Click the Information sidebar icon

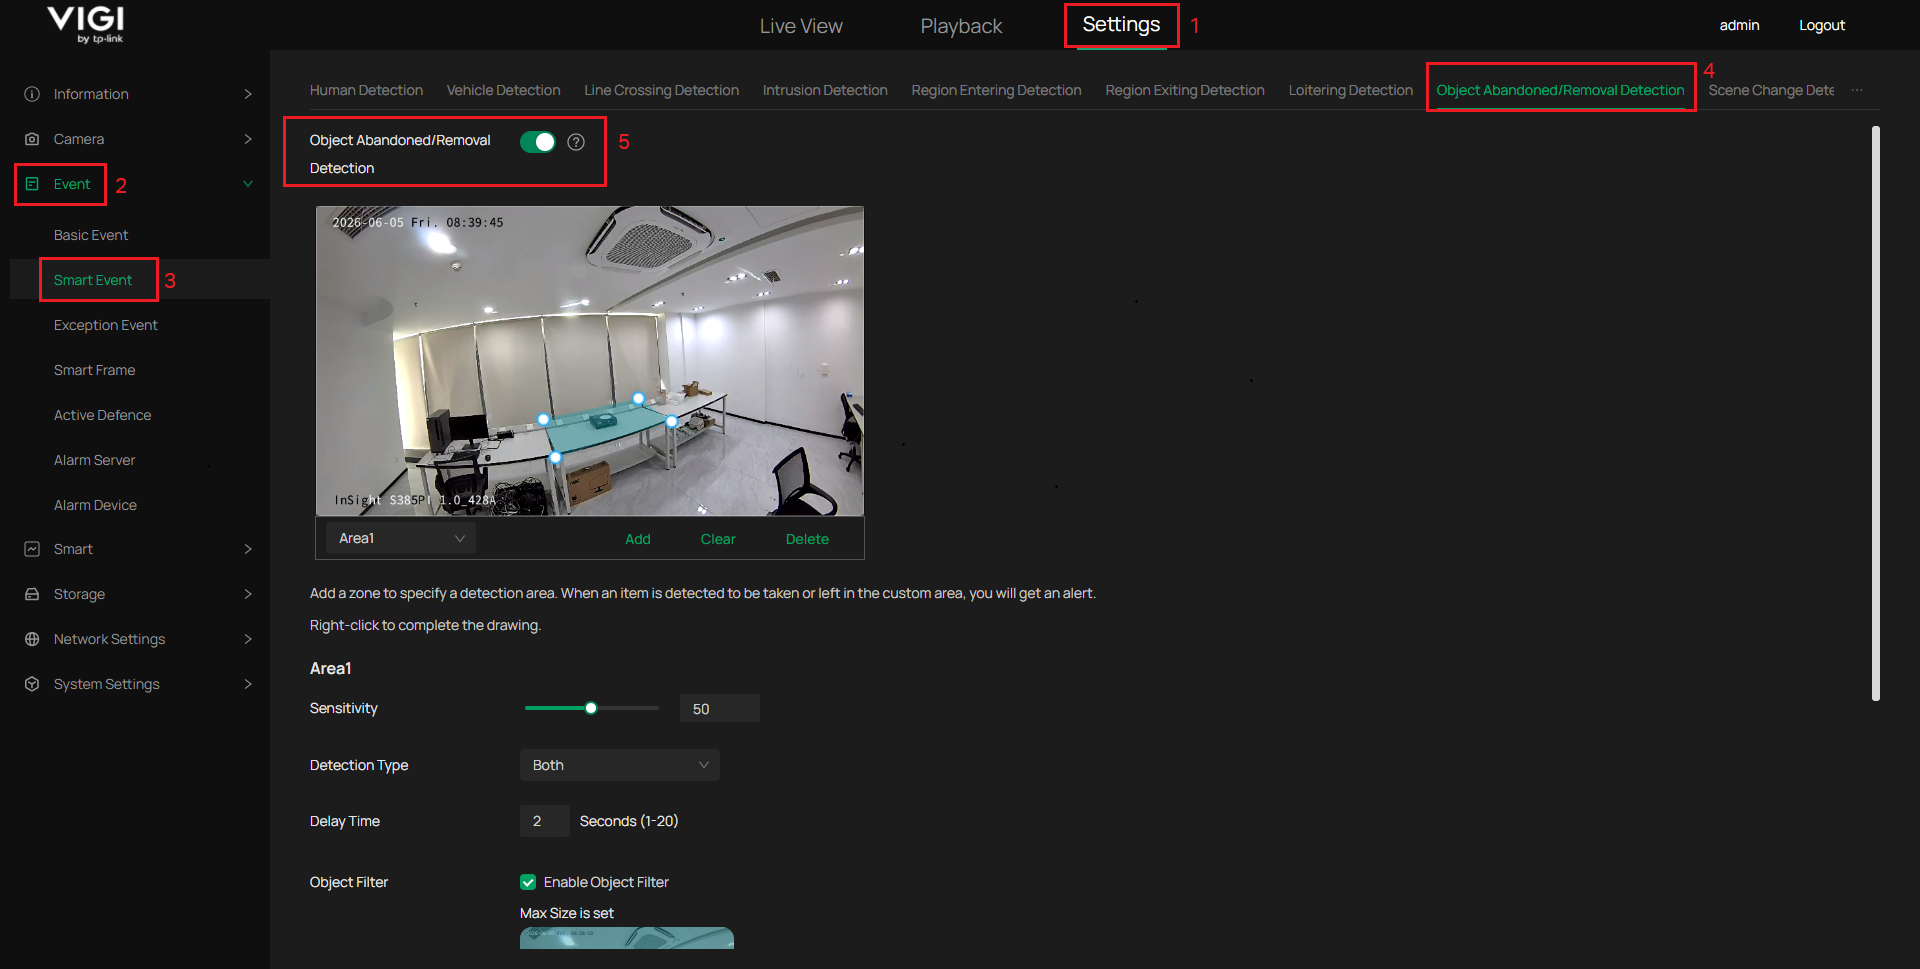(32, 94)
